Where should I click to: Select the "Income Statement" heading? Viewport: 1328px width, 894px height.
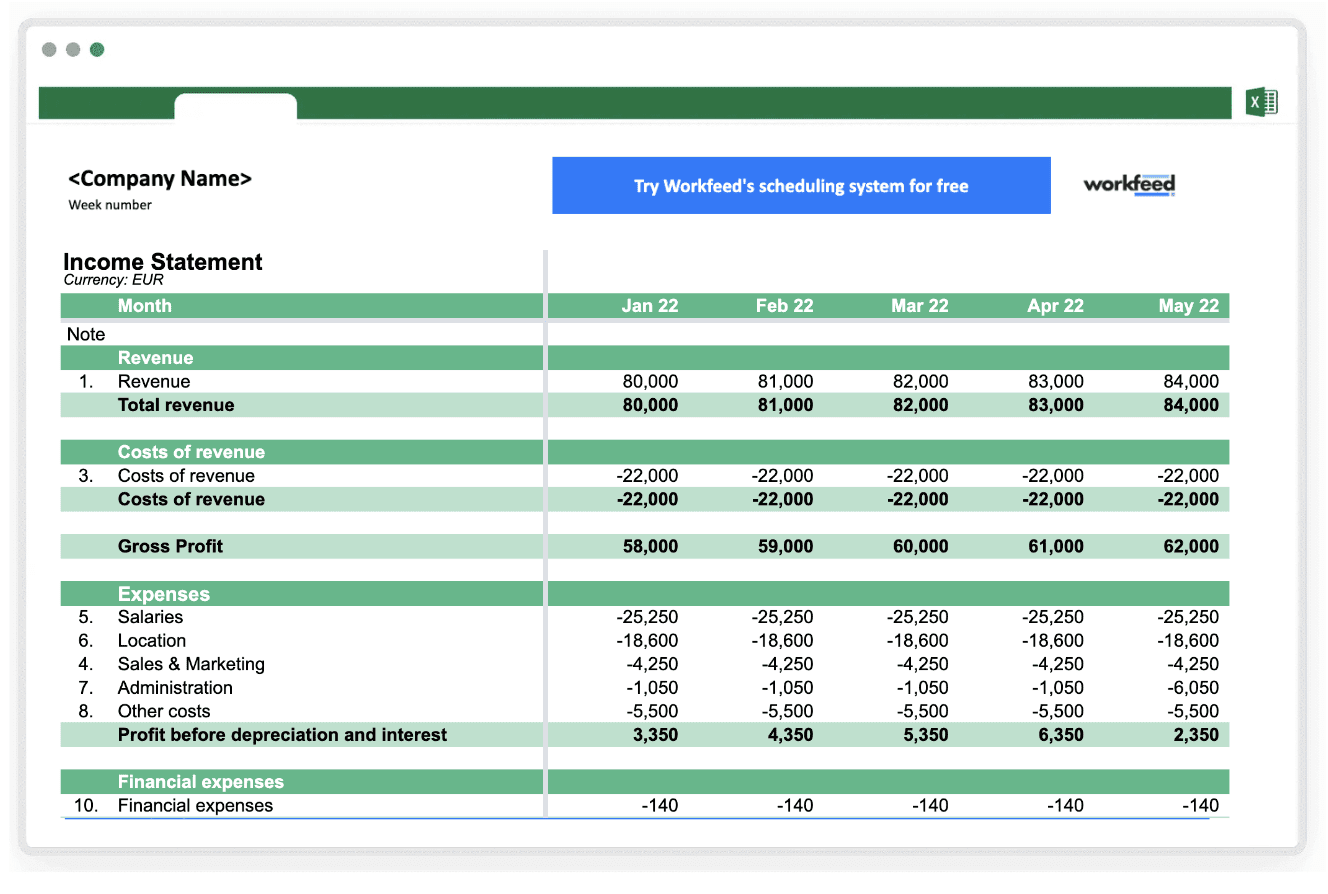(162, 262)
